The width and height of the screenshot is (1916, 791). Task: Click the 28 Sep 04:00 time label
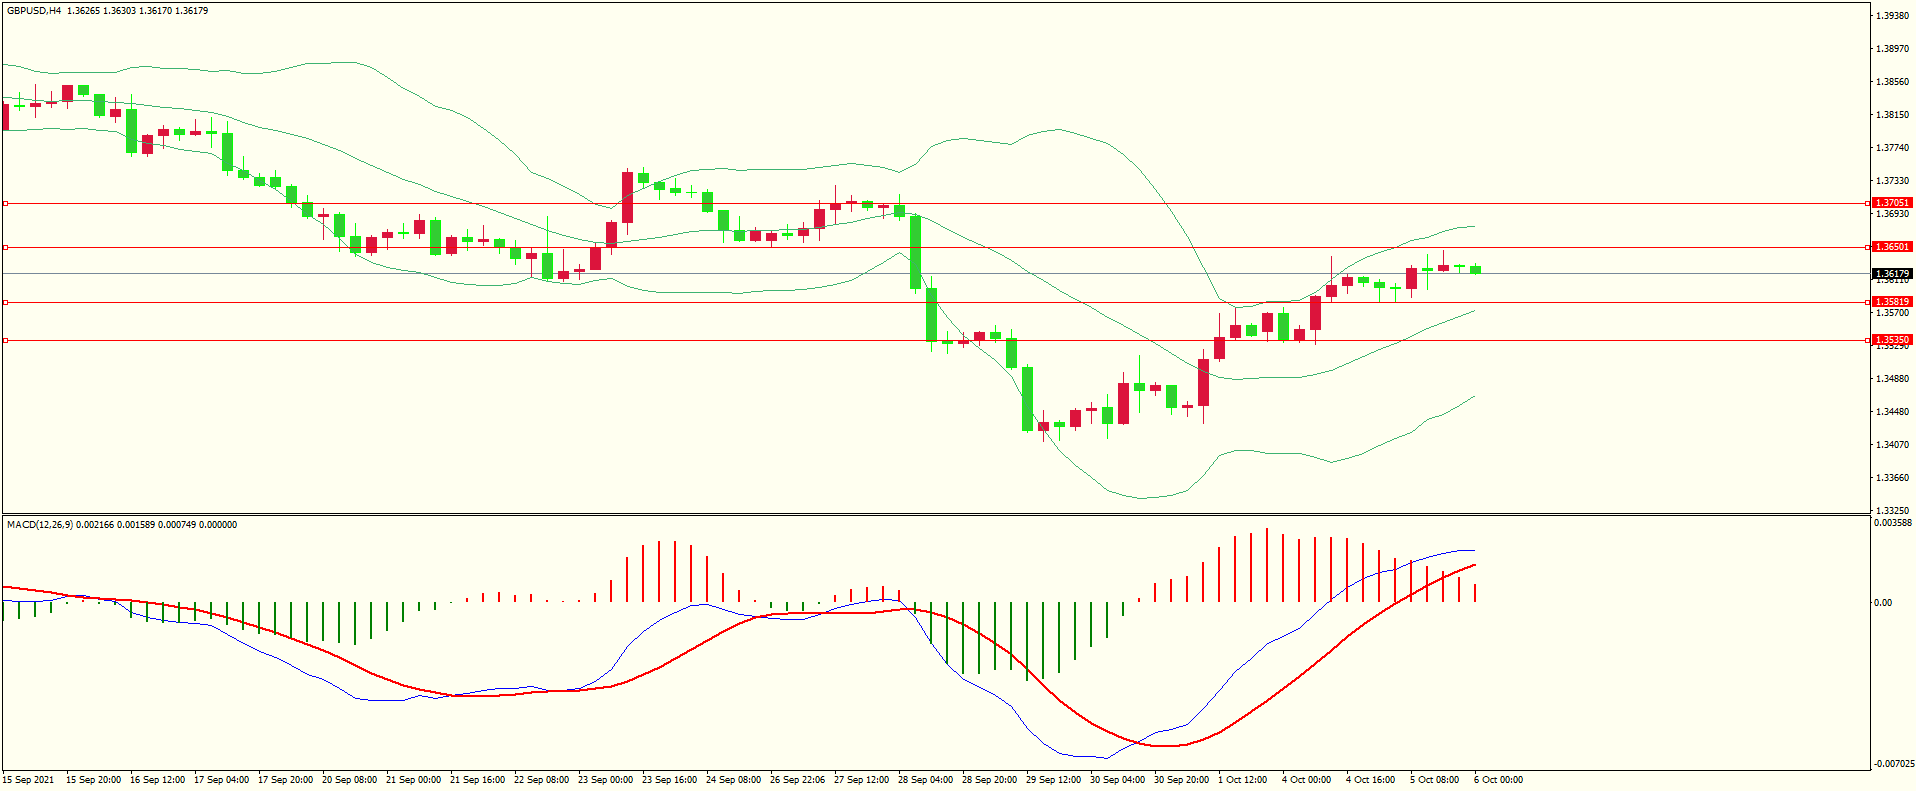(925, 780)
